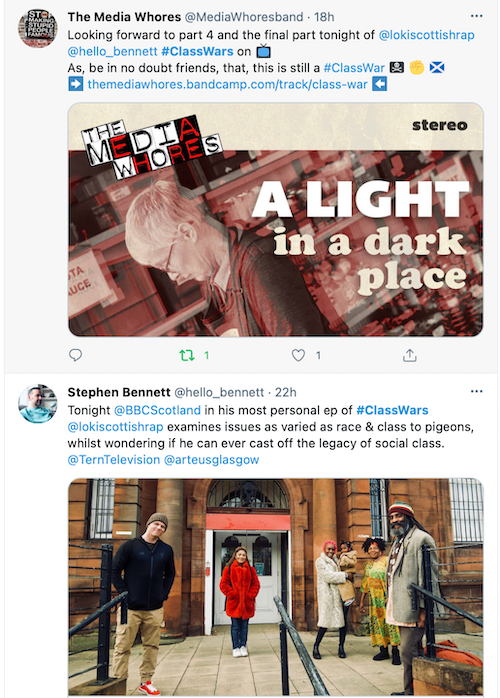Open @BBCScotland mention link
Image resolution: width=500 pixels, height=698 pixels.
(157, 410)
